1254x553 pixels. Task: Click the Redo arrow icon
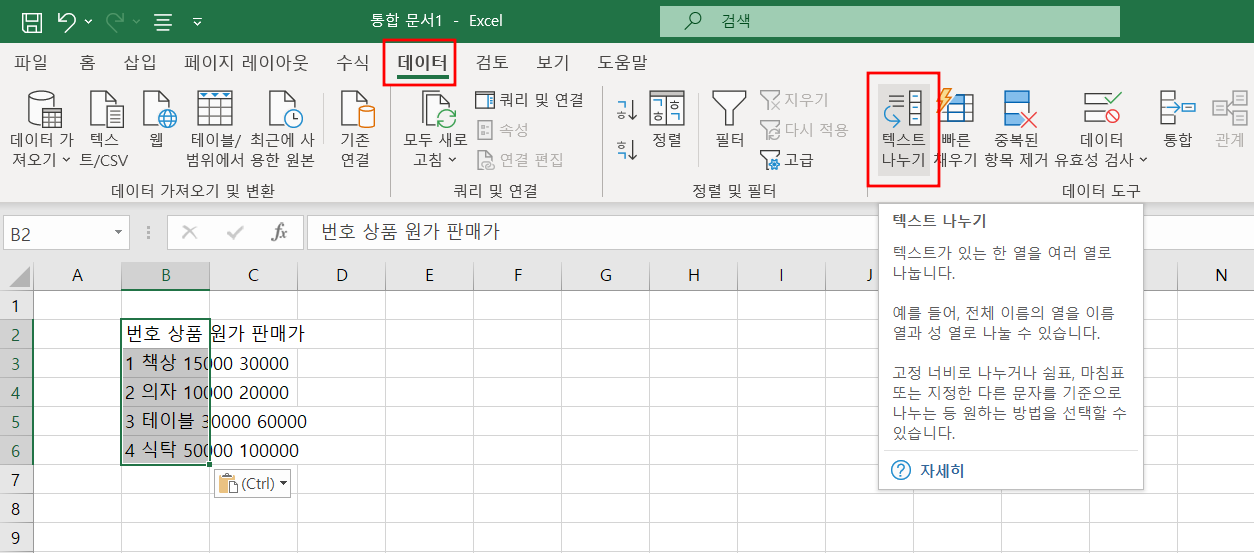(x=115, y=20)
